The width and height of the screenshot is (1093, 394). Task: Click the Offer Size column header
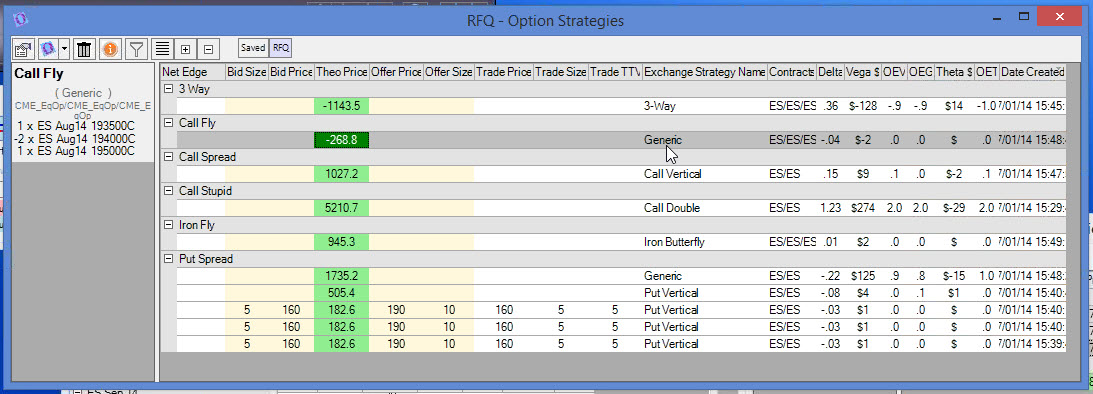coord(449,72)
